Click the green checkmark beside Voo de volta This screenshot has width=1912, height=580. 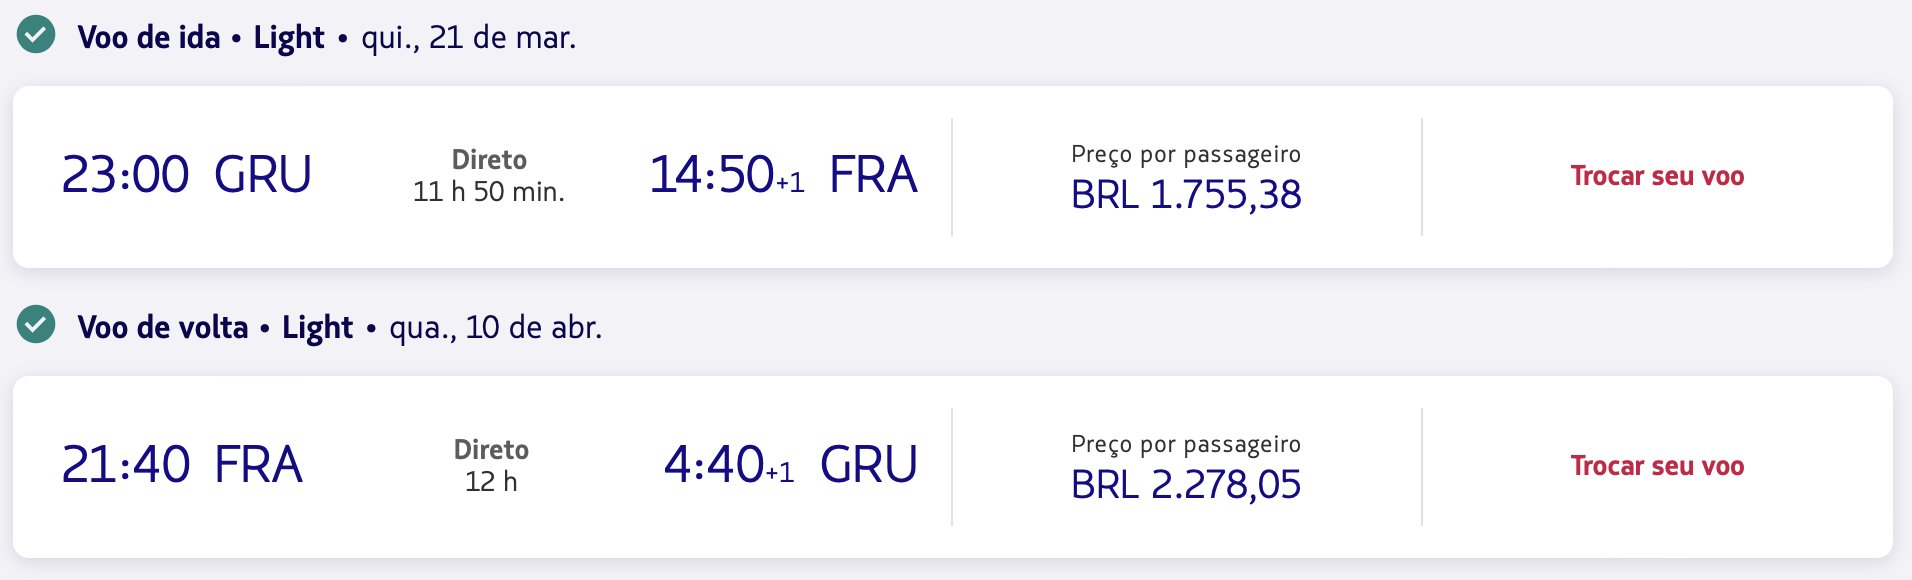click(36, 324)
